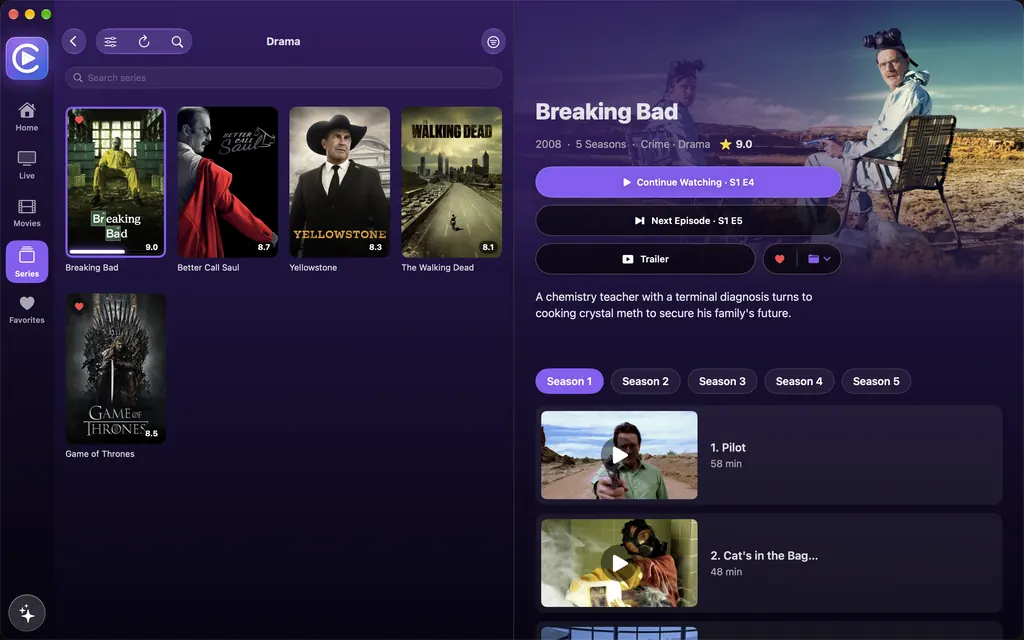Switch to Season 3
This screenshot has height=640, width=1024.
722,381
